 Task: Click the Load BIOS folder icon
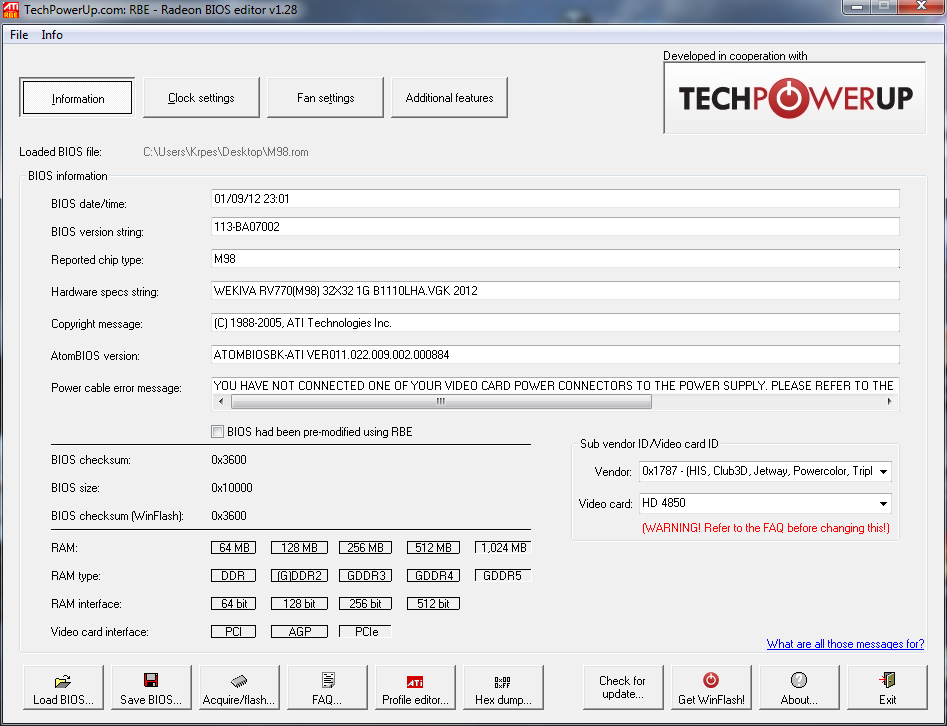(x=62, y=680)
